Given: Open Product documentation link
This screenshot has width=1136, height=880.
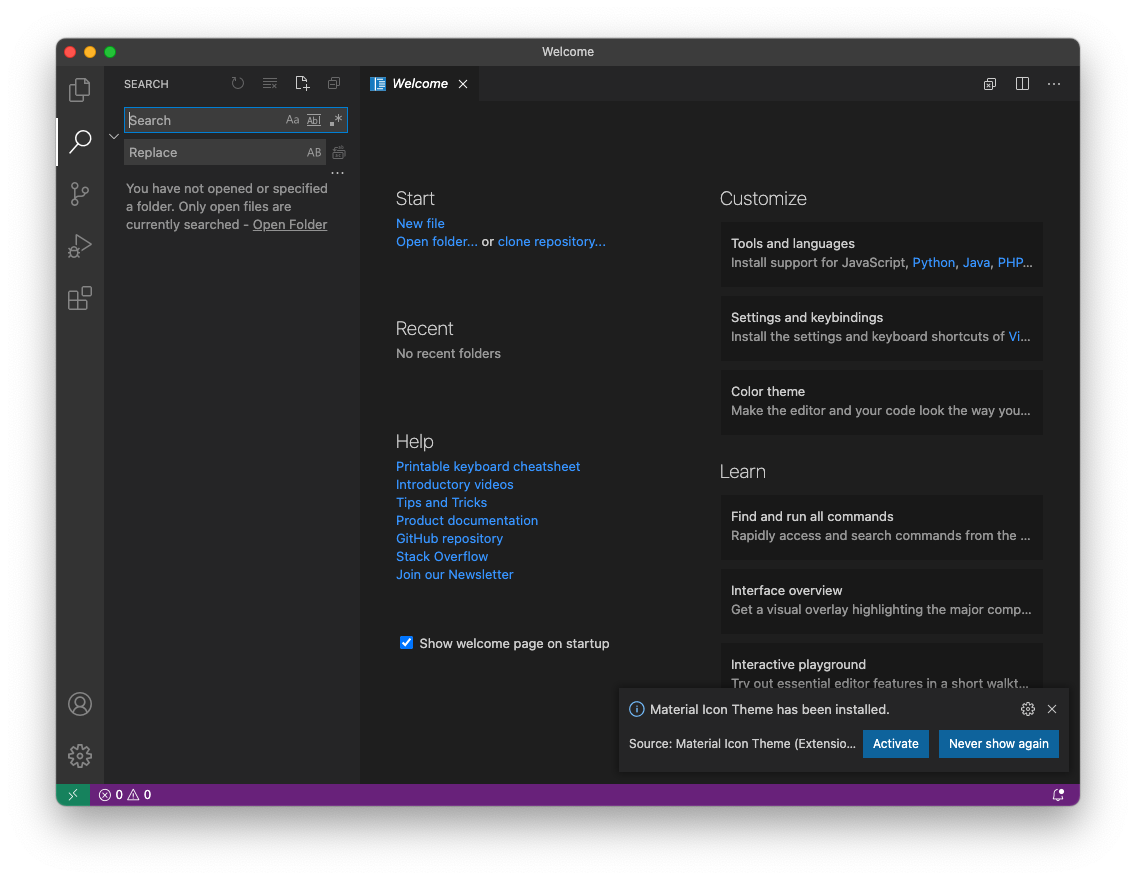Looking at the screenshot, I should coord(467,520).
